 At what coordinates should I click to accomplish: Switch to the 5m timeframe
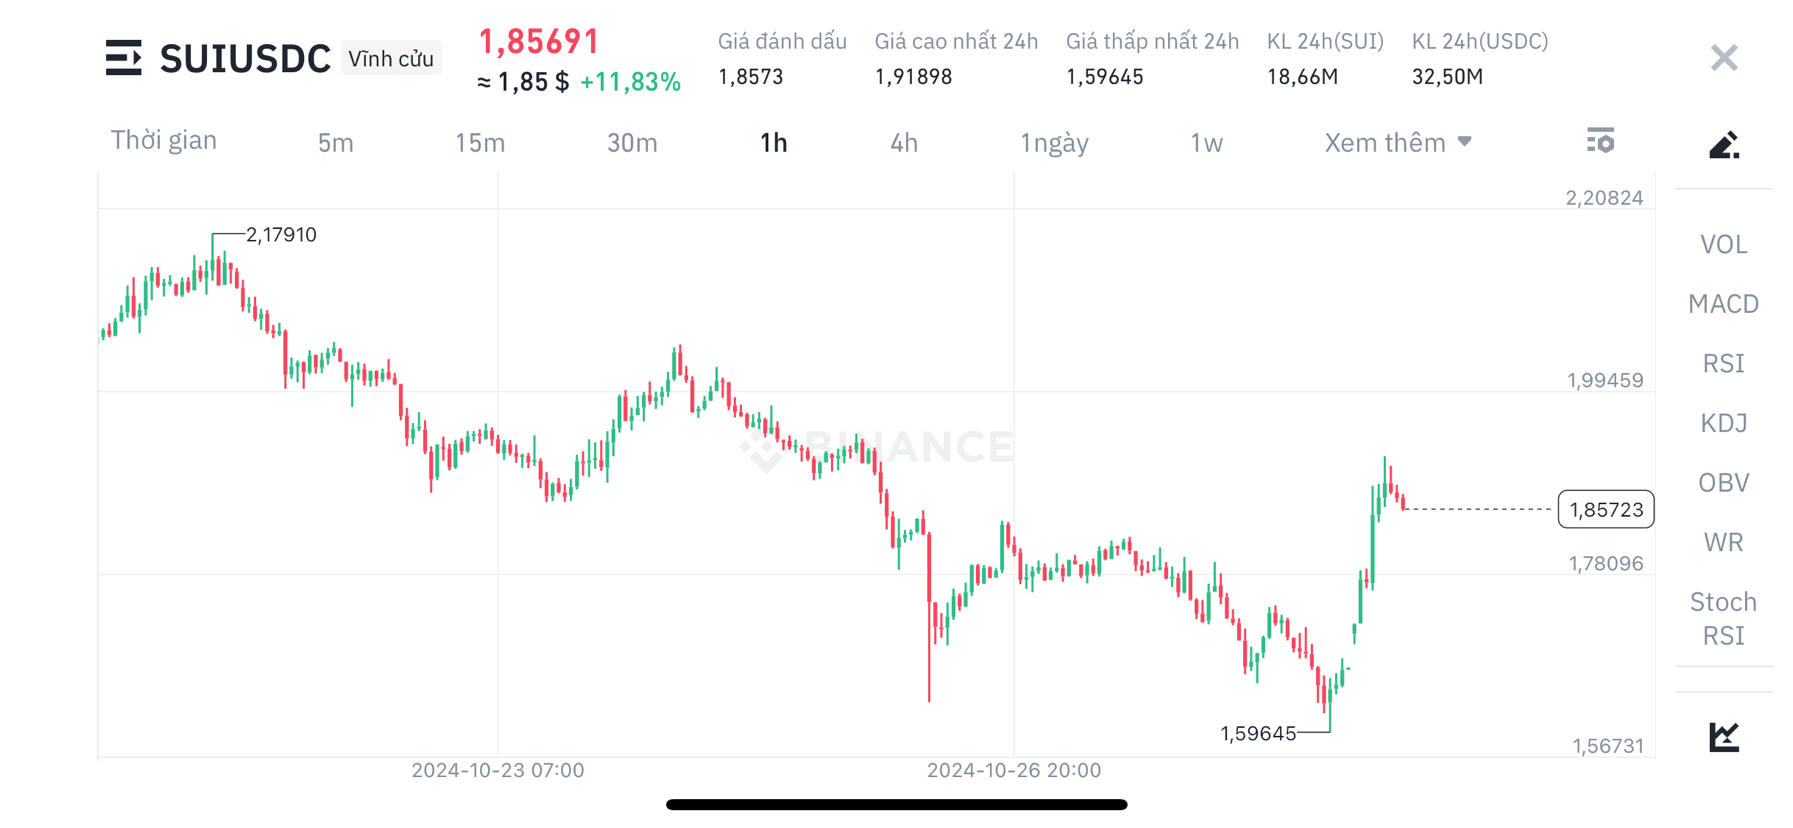[x=335, y=142]
